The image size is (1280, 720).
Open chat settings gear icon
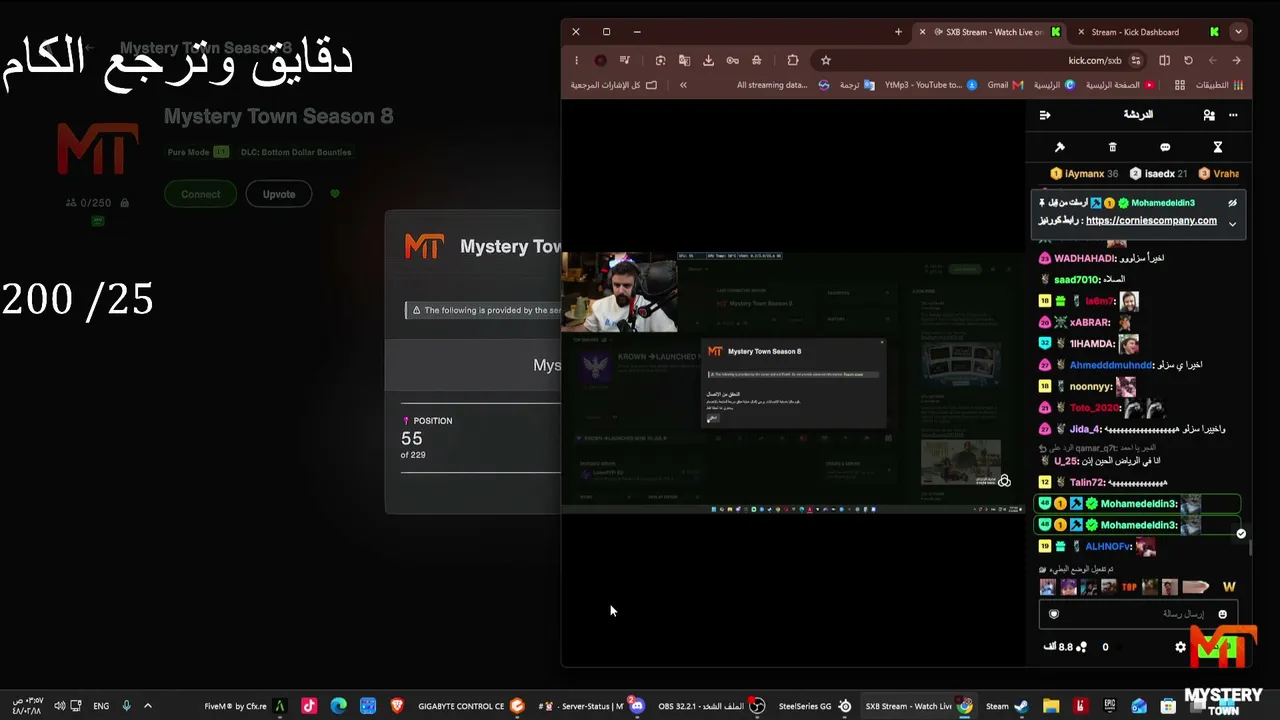tap(1180, 647)
